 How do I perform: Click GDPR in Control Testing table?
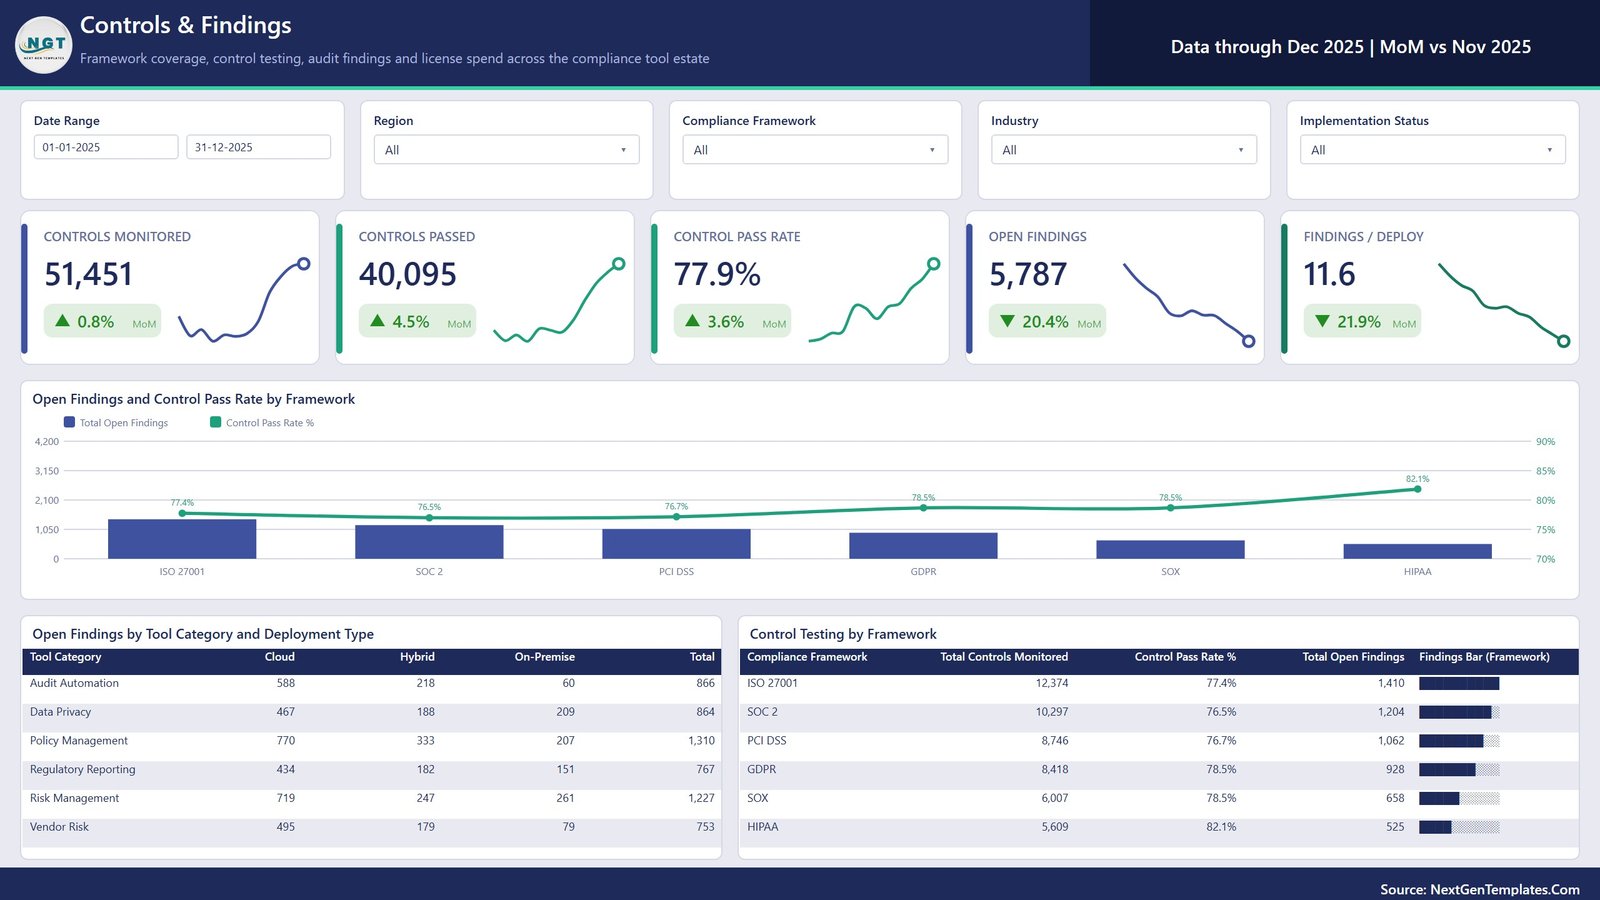click(x=761, y=770)
